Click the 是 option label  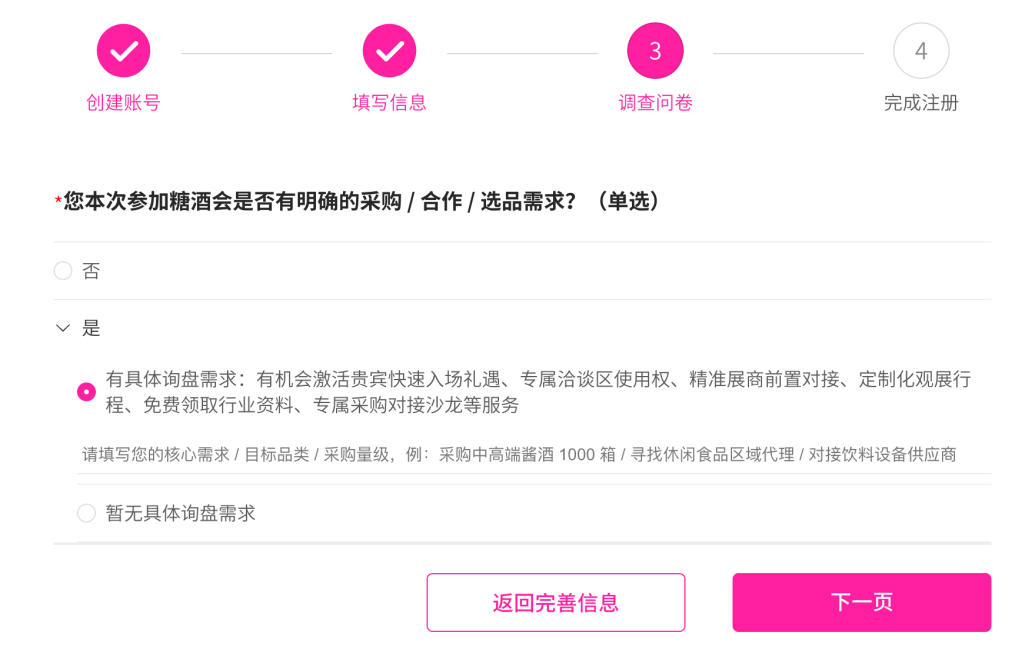(x=92, y=328)
